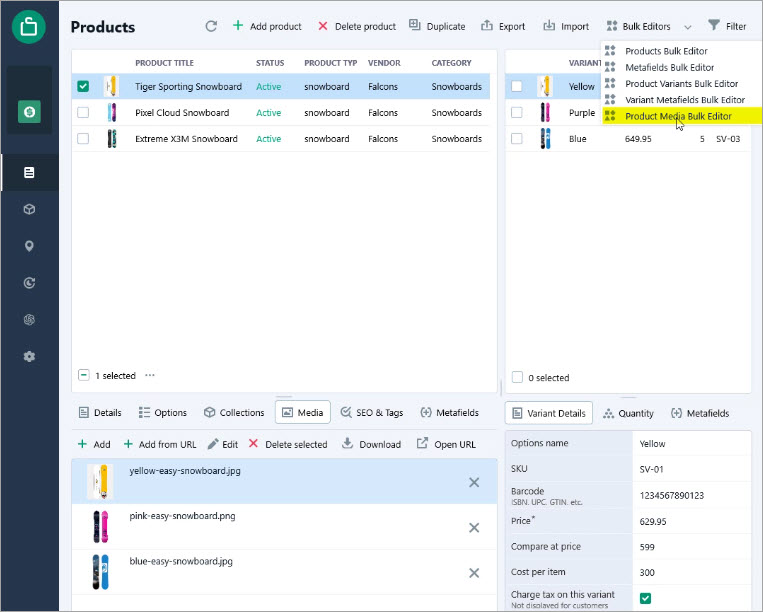Screen dimensions: 763x612
Task: Open the refresh-clock sidebar icon
Action: (29, 283)
